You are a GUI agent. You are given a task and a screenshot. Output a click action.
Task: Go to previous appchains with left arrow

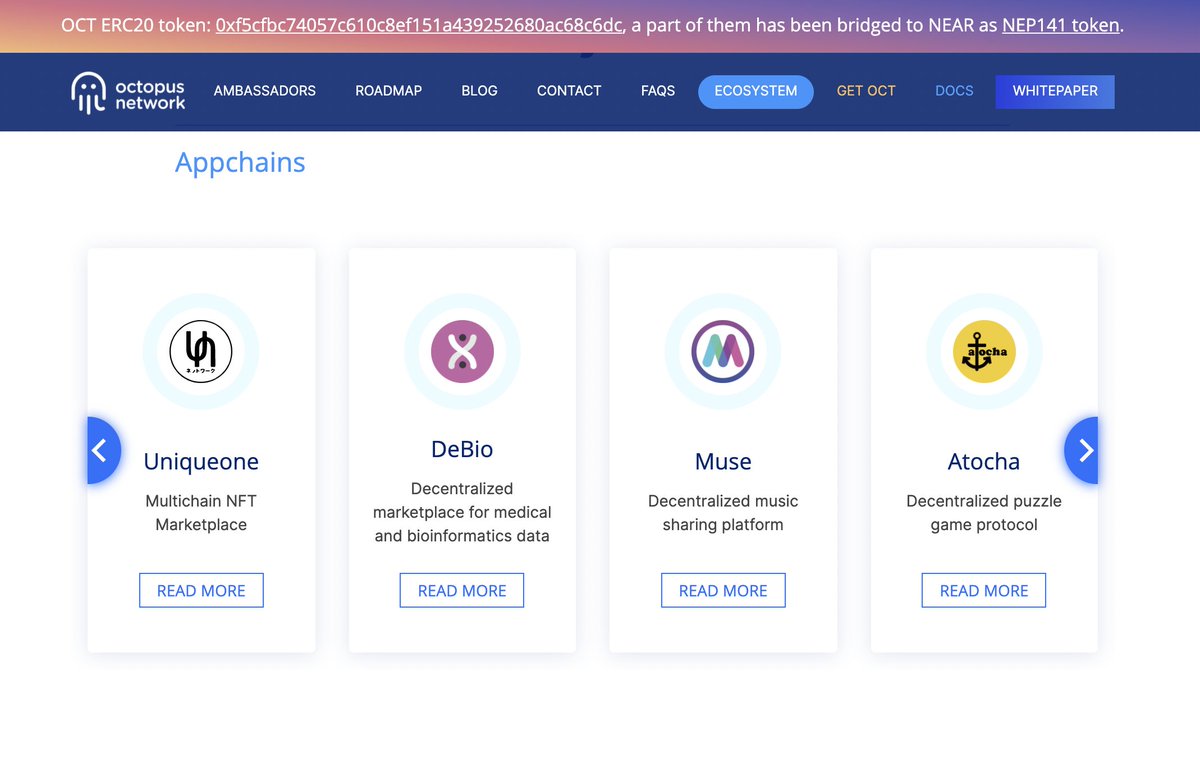click(103, 450)
